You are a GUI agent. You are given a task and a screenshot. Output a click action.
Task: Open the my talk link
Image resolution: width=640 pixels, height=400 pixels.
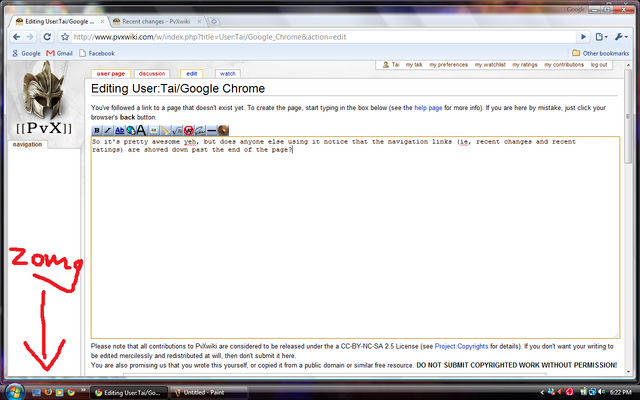pos(414,64)
